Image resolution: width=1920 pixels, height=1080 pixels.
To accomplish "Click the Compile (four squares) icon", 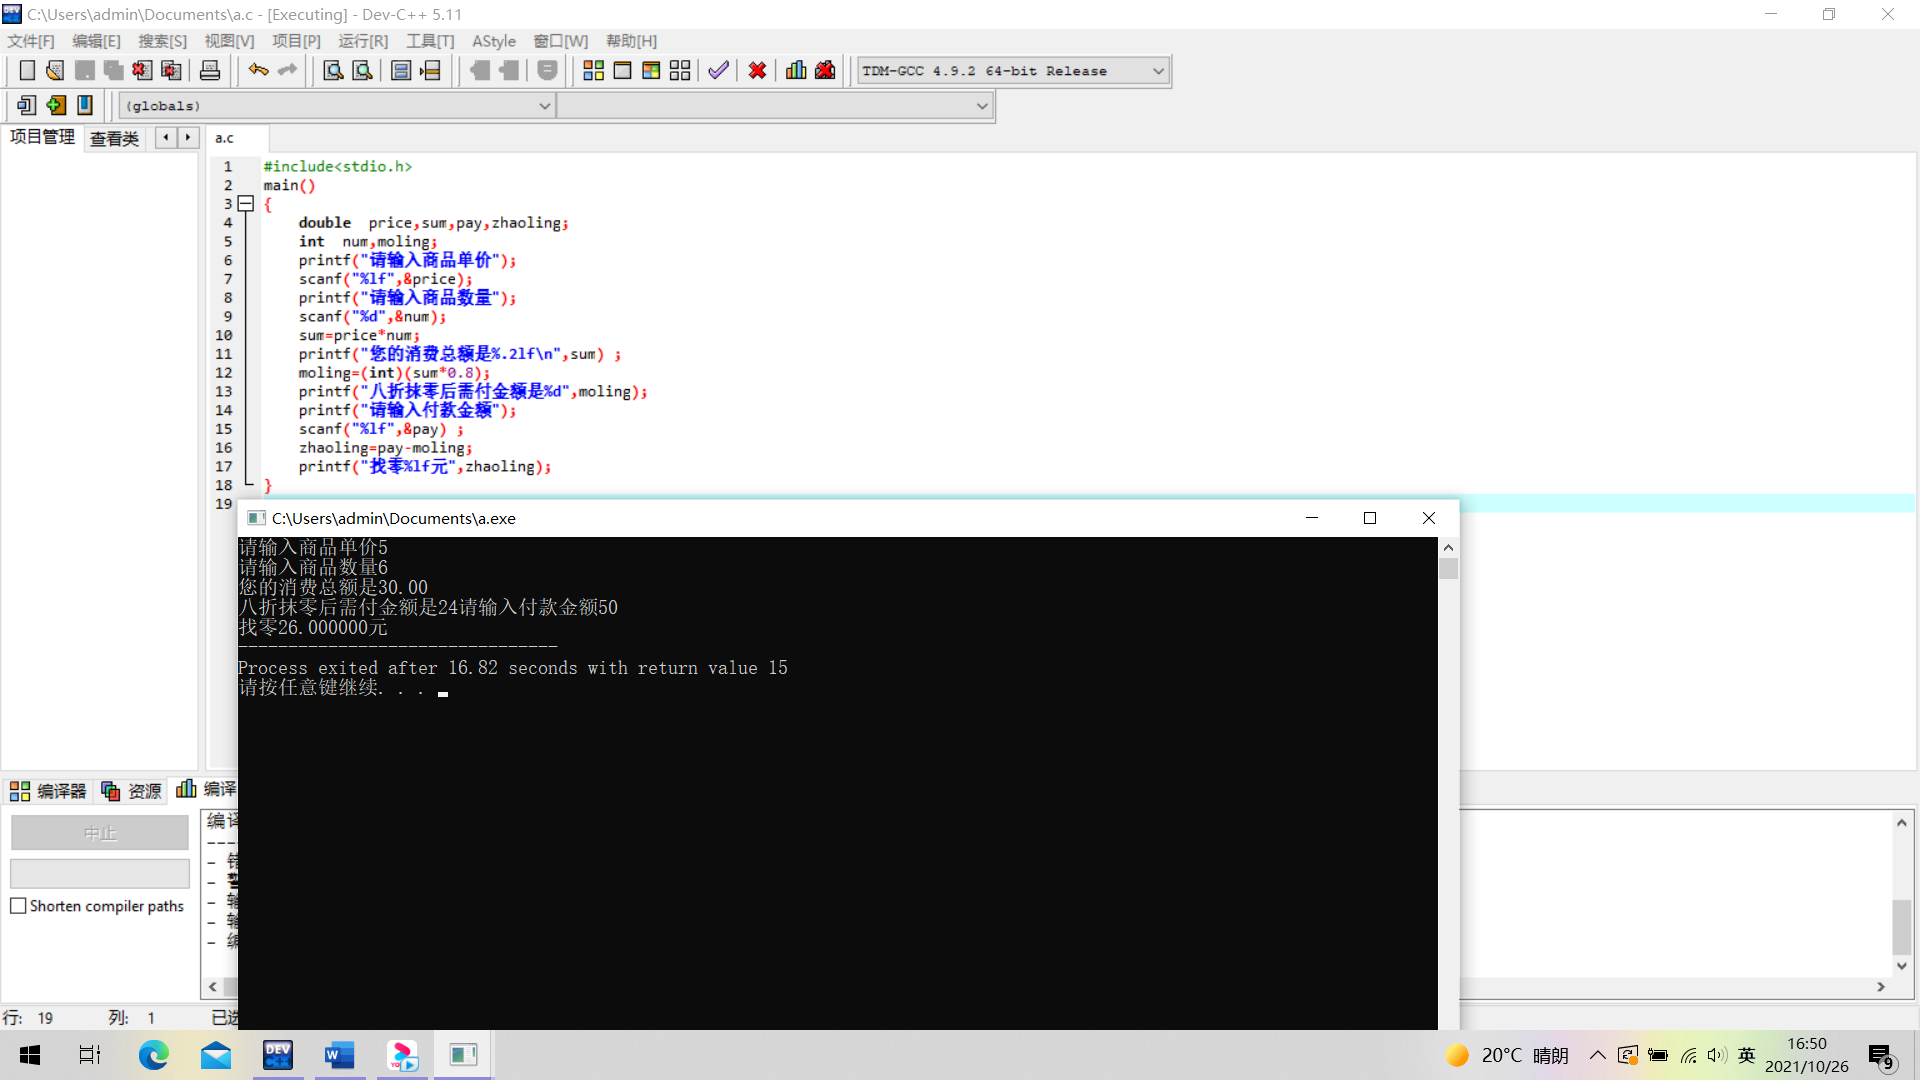I will [x=593, y=71].
